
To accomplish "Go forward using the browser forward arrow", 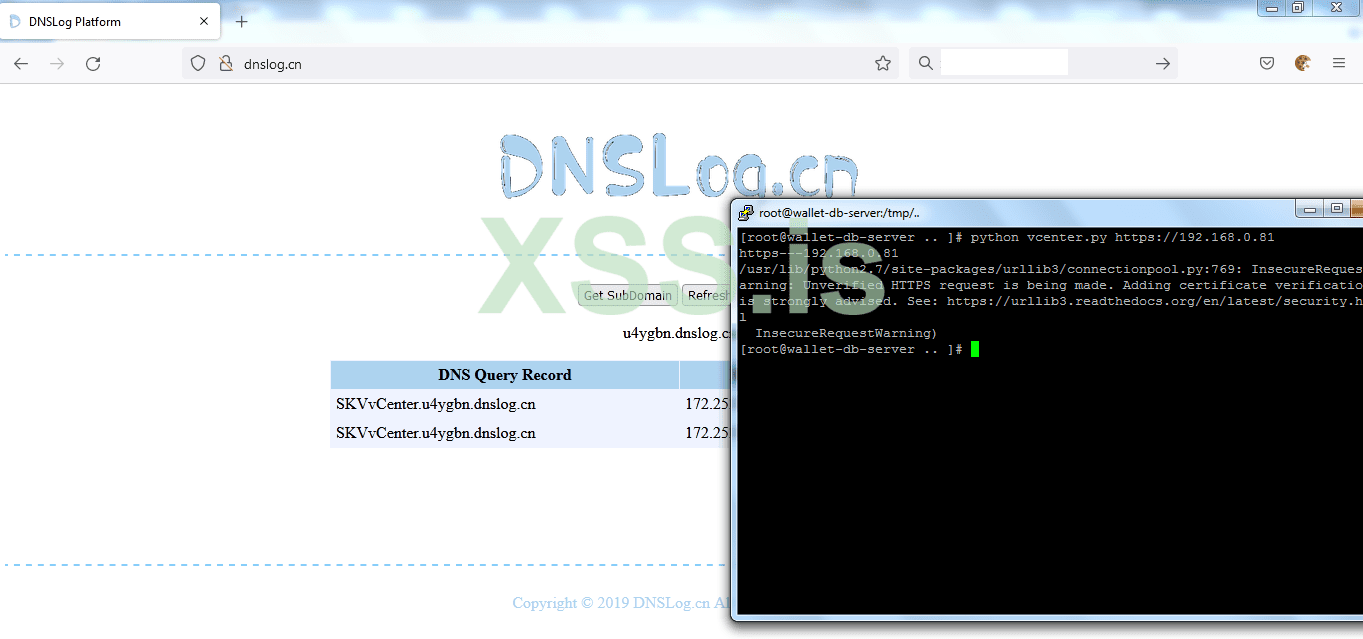I will [x=57, y=63].
